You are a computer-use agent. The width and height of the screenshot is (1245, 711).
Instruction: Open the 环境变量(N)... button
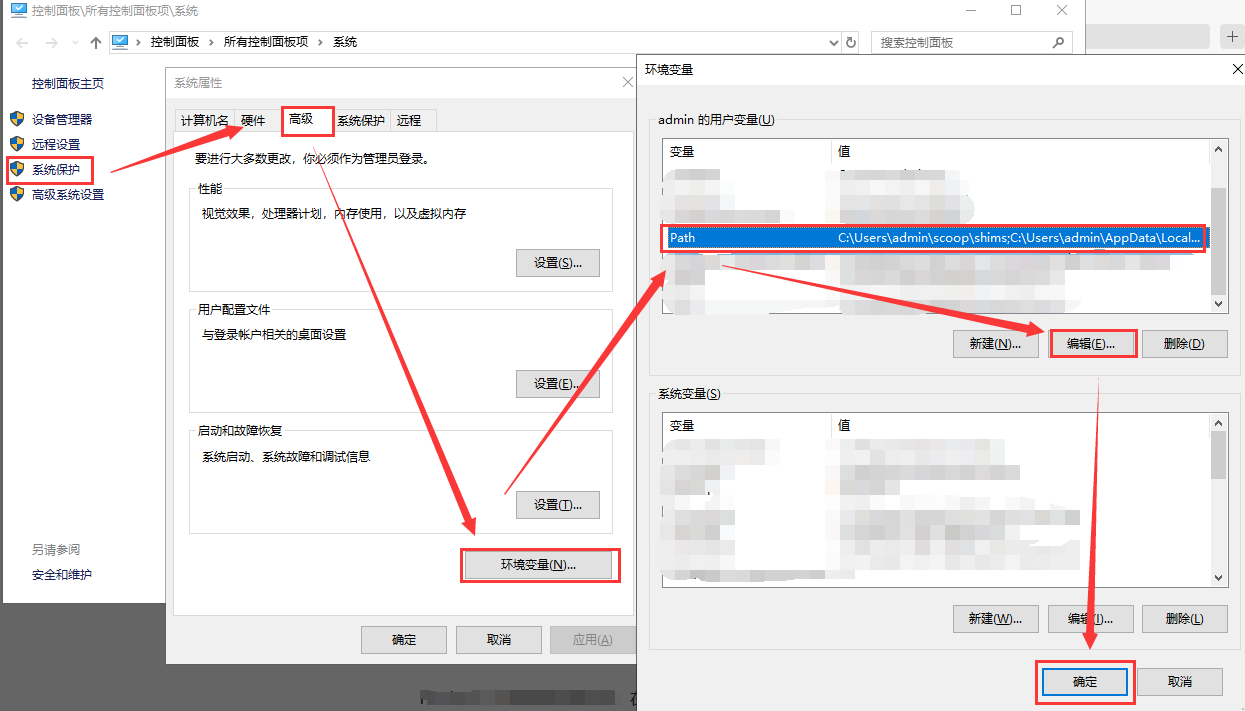tap(538, 565)
